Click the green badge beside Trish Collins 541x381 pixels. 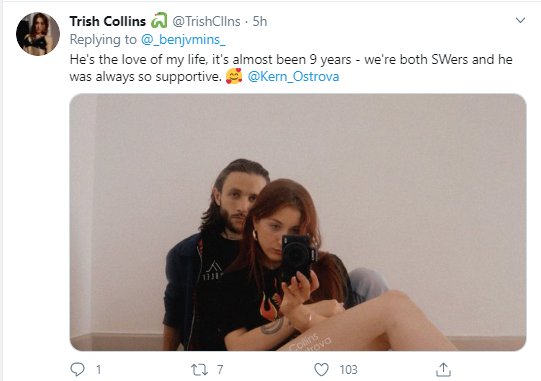point(159,20)
